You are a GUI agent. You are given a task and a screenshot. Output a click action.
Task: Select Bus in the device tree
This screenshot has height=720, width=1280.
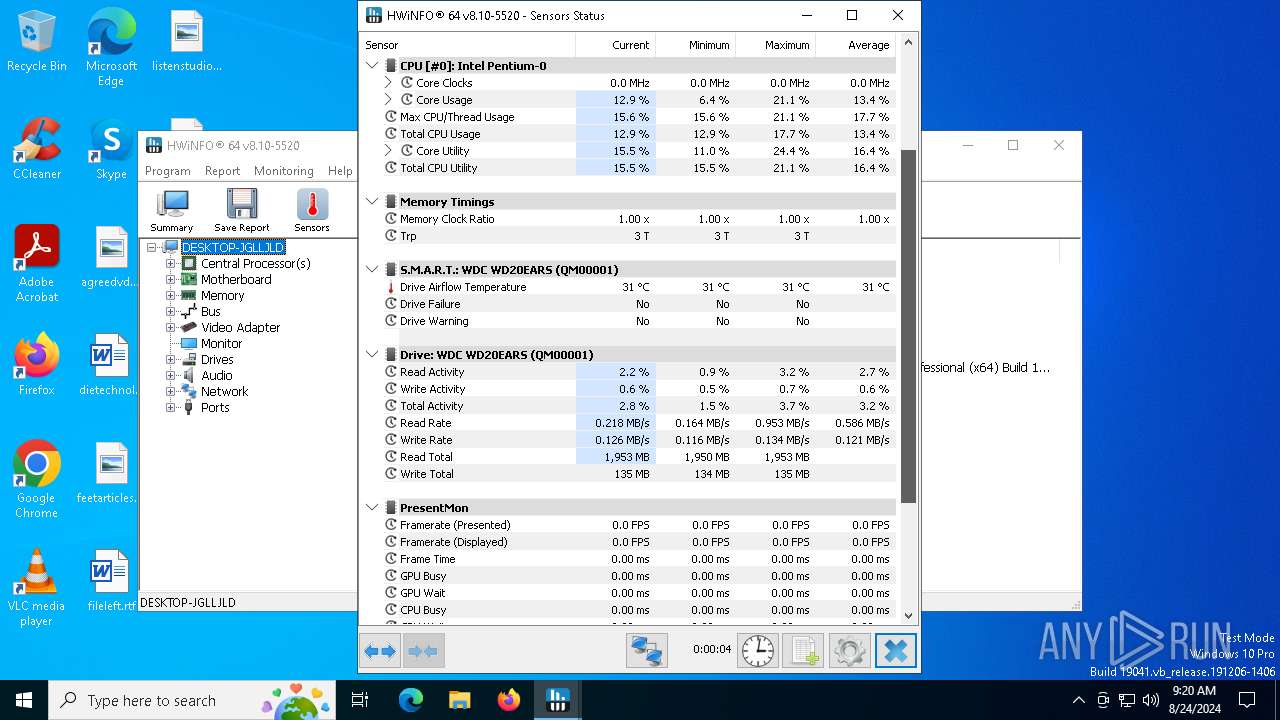[210, 312]
